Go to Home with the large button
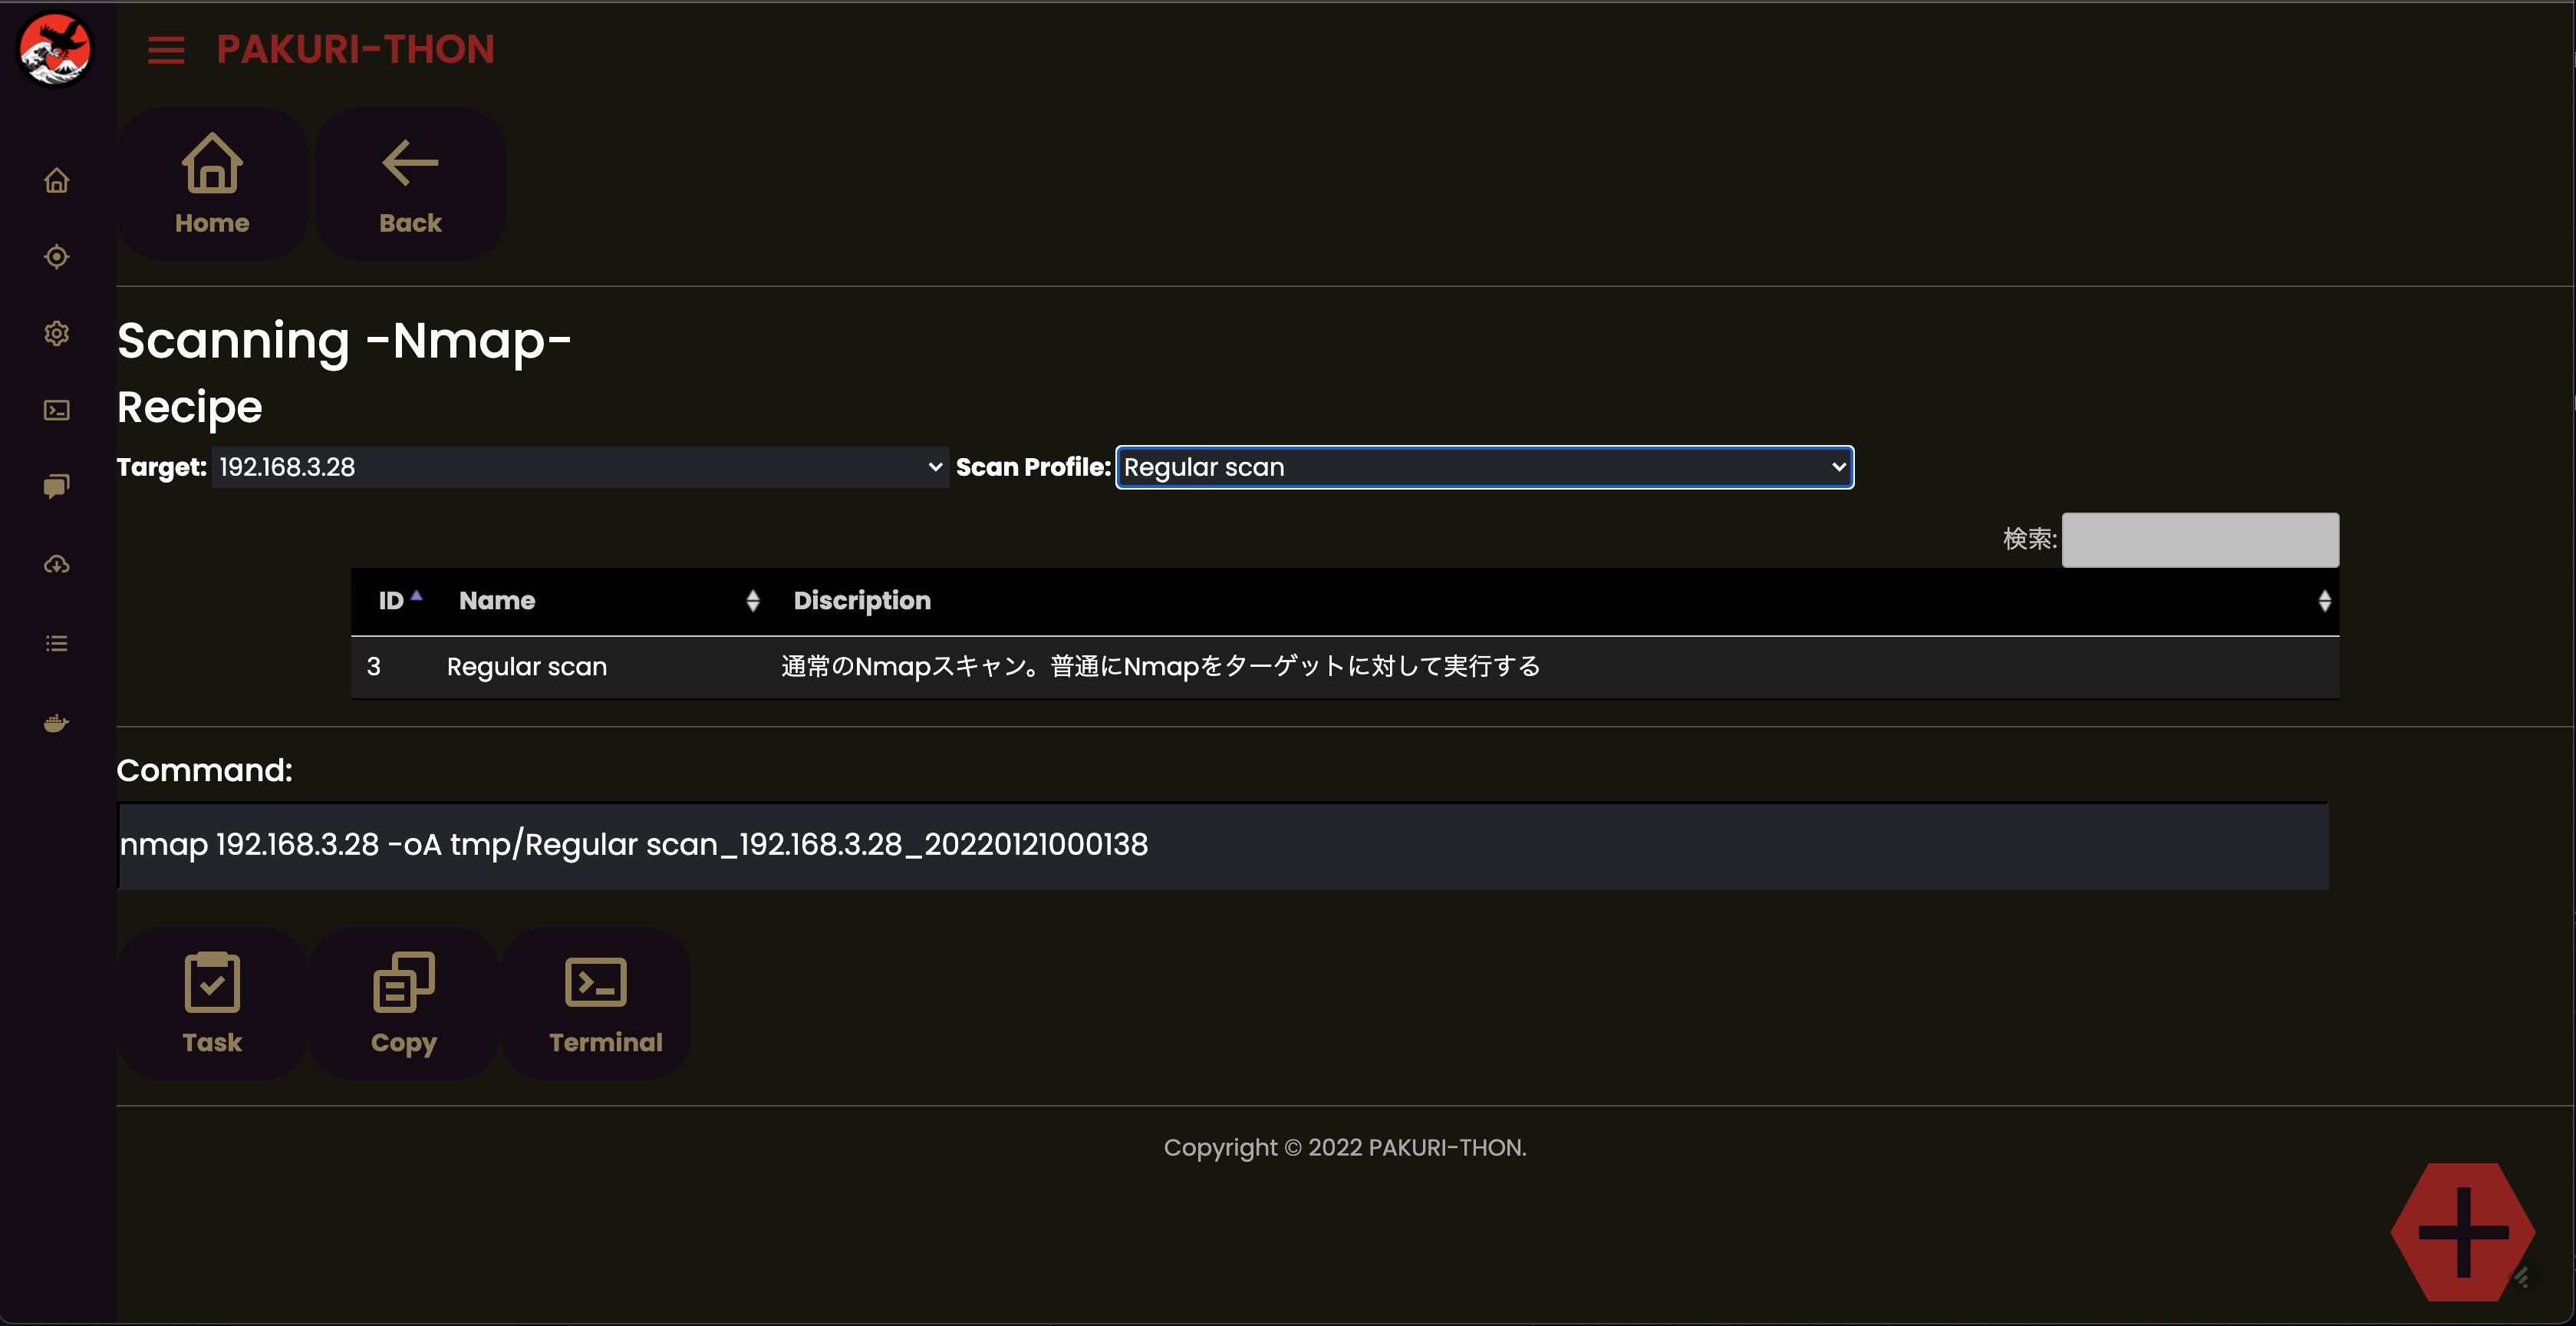This screenshot has width=2576, height=1326. click(212, 185)
